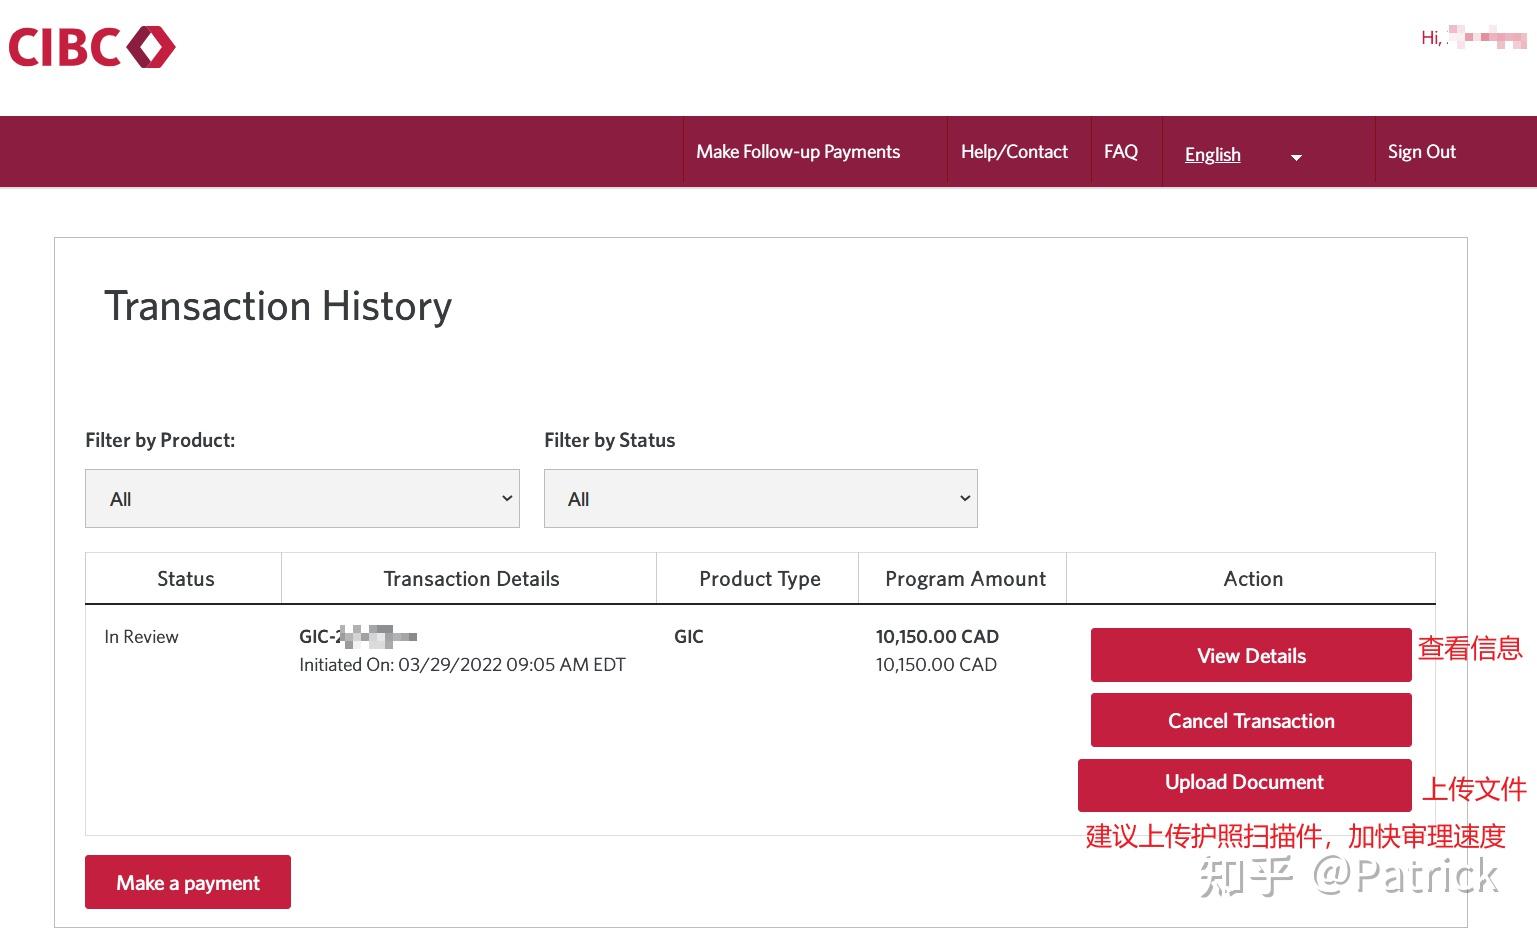The image size is (1537, 938).
Task: Expand the language dropdown arrow
Action: (x=1296, y=157)
